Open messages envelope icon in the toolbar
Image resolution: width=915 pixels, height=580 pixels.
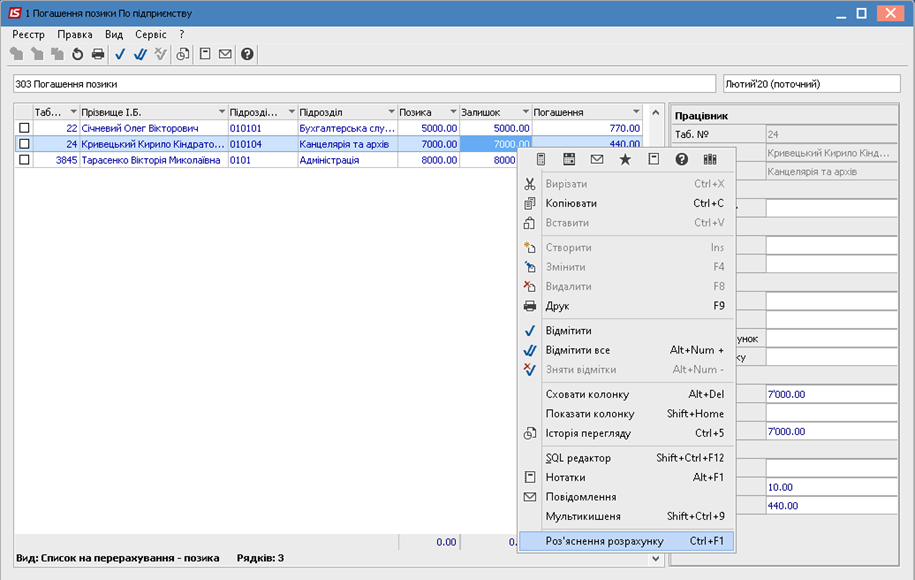(225, 54)
